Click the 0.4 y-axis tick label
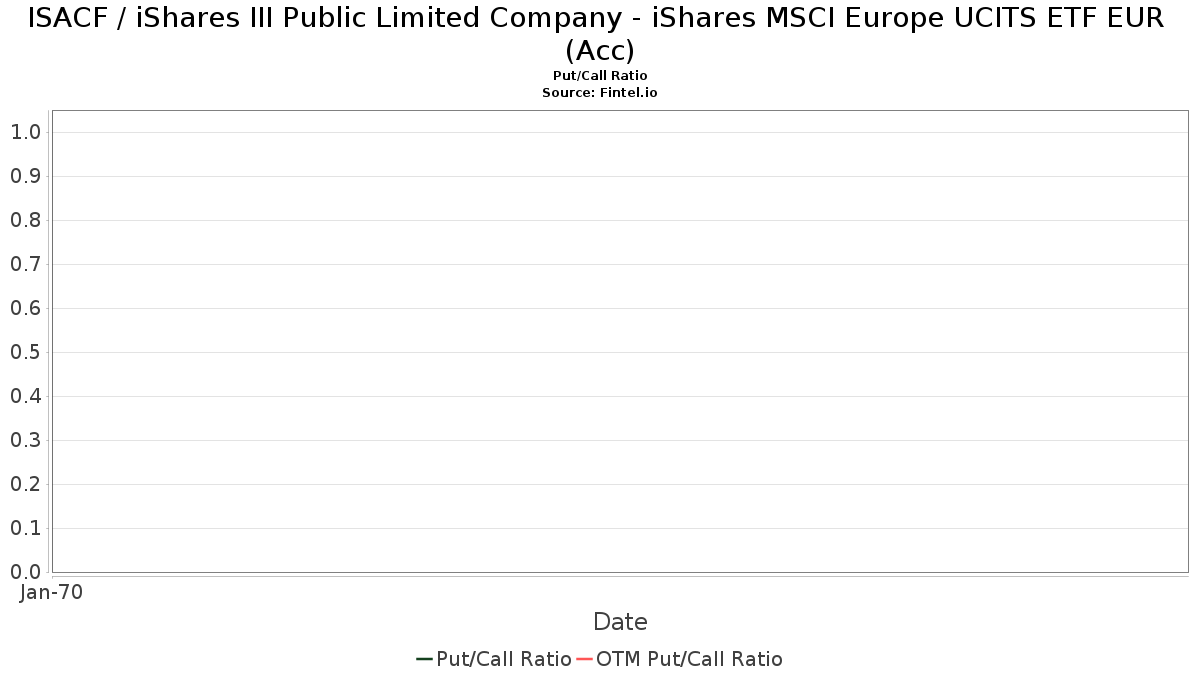 (x=26, y=396)
